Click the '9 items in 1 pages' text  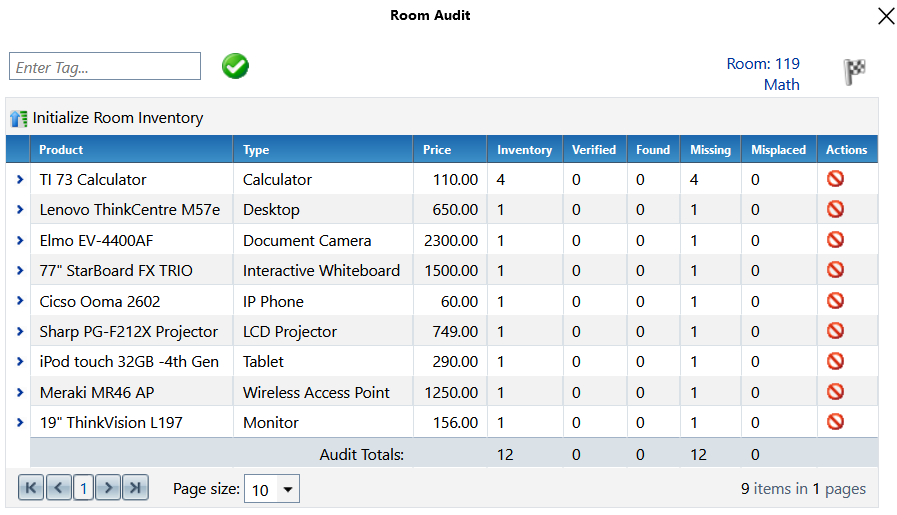coord(803,489)
